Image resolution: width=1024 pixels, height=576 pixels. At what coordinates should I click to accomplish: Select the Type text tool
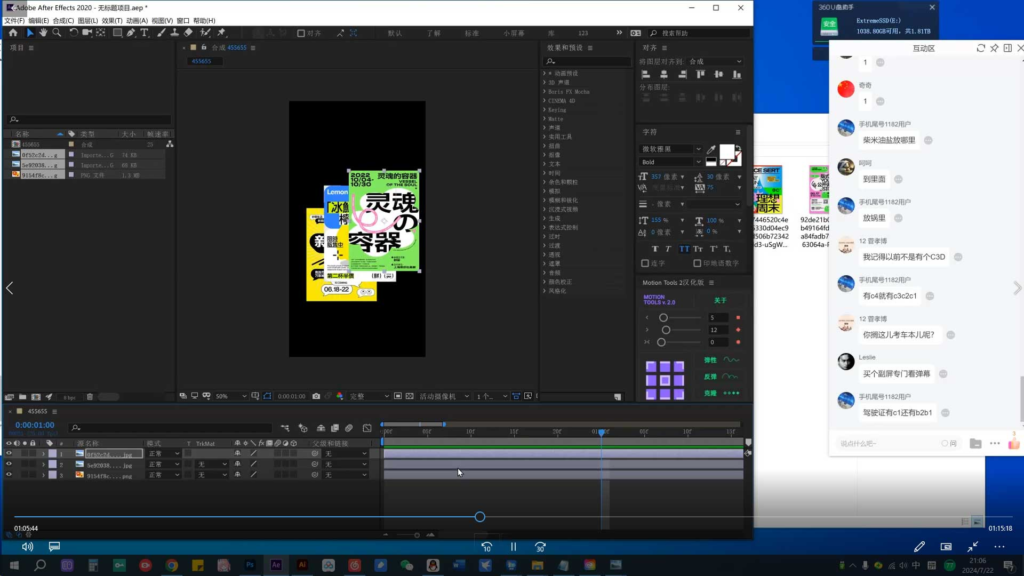(x=145, y=33)
